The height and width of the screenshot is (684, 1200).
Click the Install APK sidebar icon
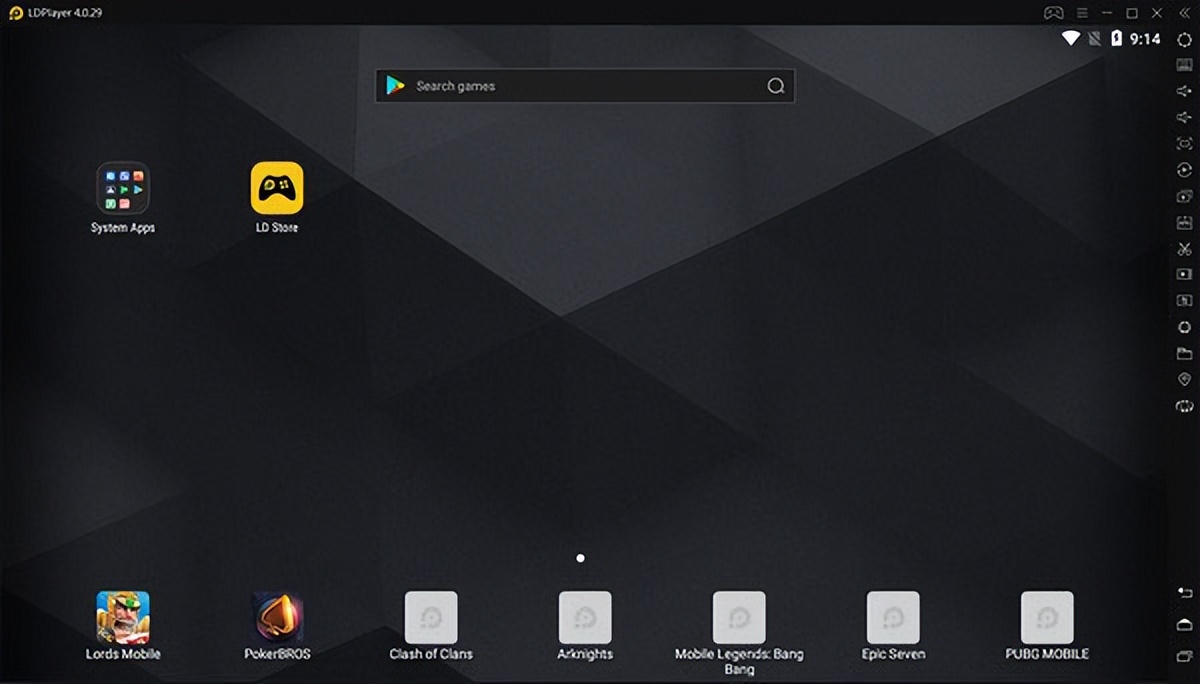(x=1184, y=222)
